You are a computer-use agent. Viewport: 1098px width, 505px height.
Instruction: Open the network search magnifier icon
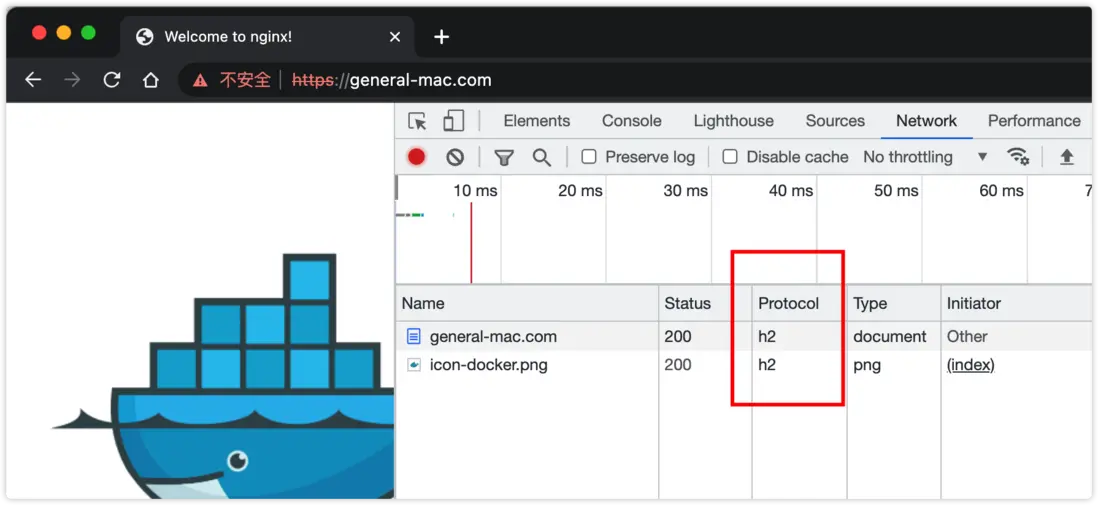click(542, 158)
